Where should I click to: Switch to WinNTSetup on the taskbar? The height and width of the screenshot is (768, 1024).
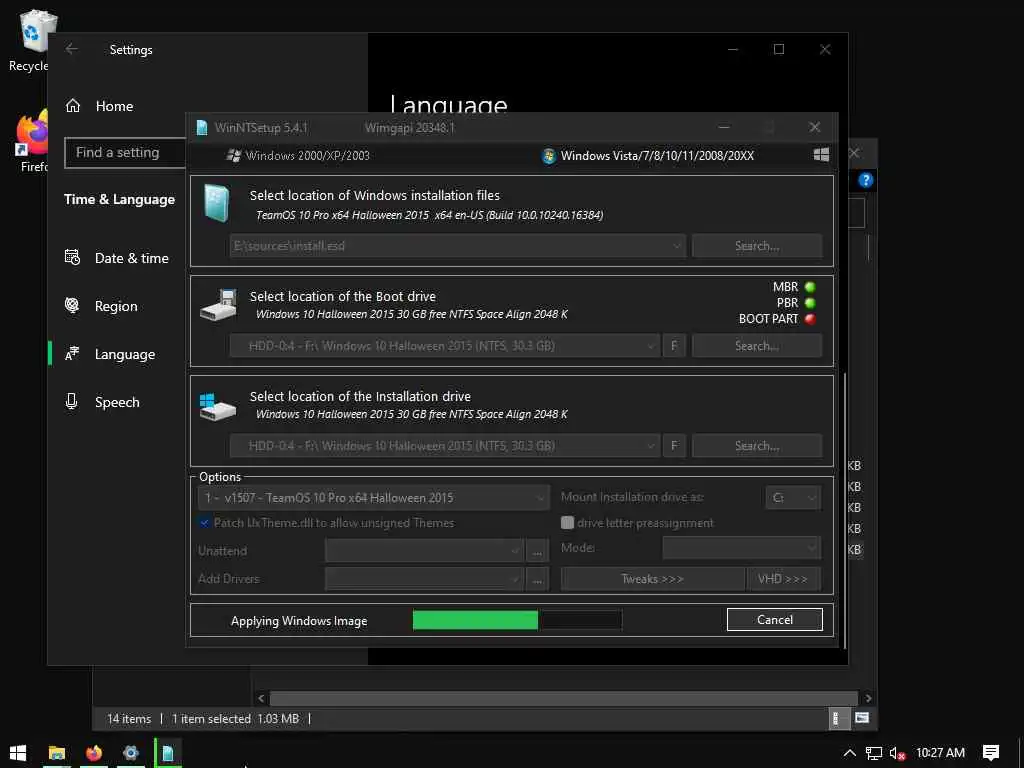point(168,753)
